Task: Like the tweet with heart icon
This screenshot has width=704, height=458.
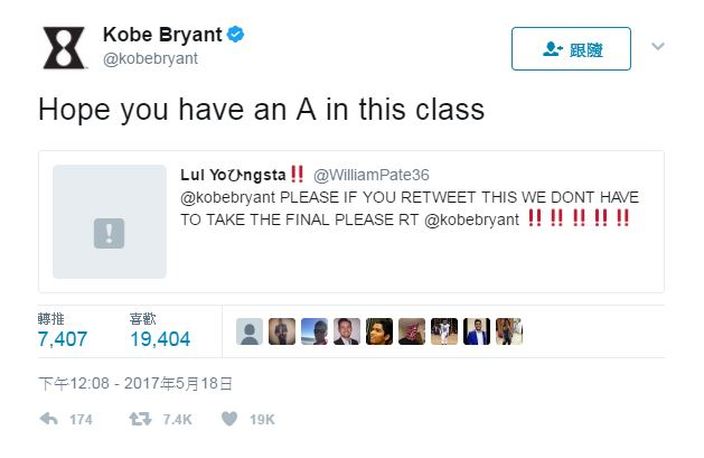Action: [229, 418]
